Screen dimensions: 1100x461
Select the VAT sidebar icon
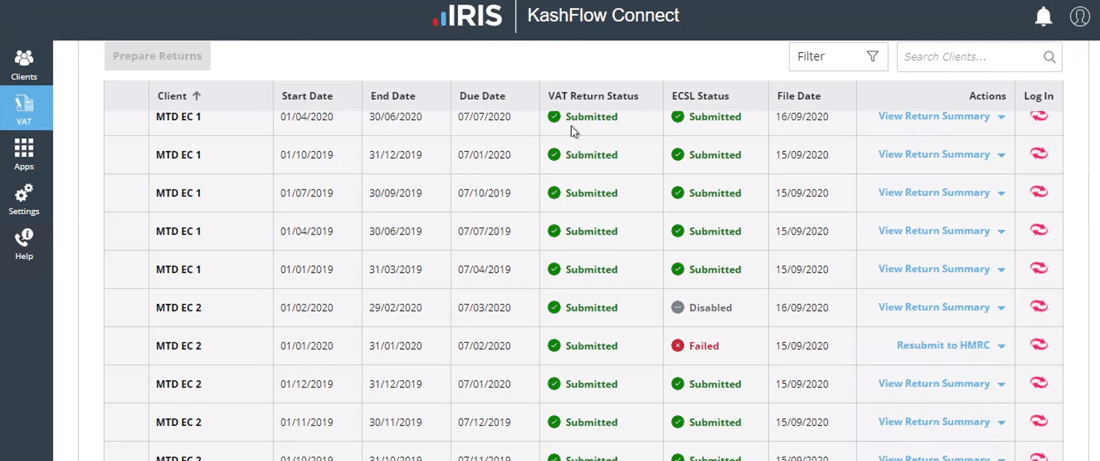pyautogui.click(x=24, y=108)
